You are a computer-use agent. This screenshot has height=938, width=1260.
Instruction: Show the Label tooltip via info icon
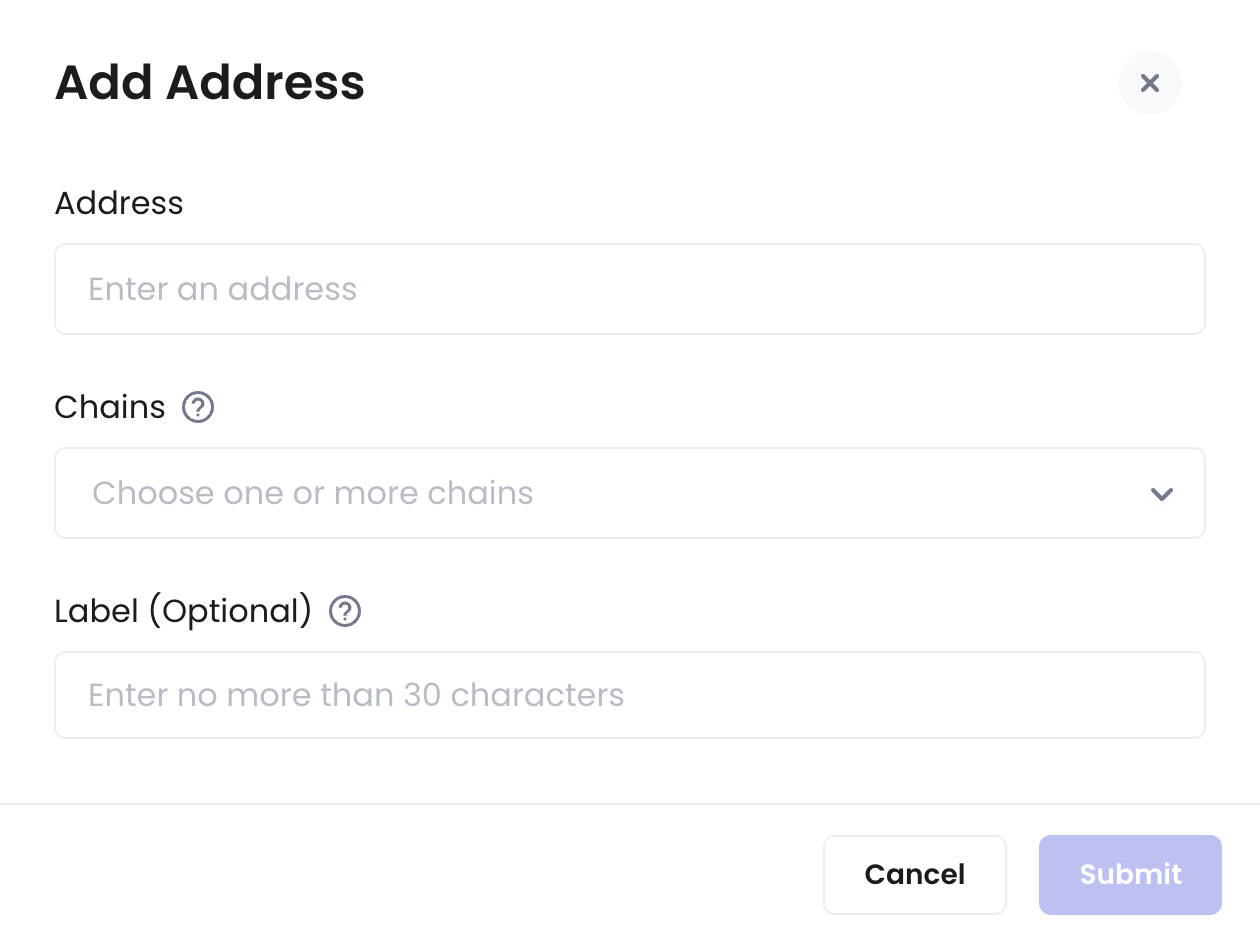click(x=345, y=611)
